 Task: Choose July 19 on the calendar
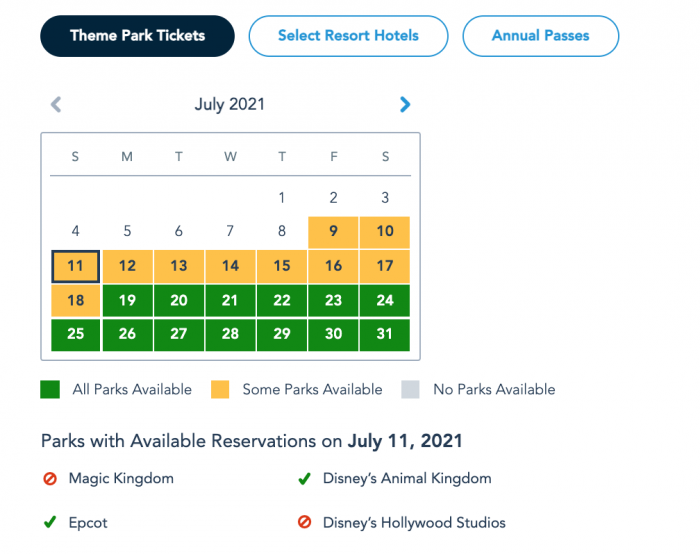[127, 300]
